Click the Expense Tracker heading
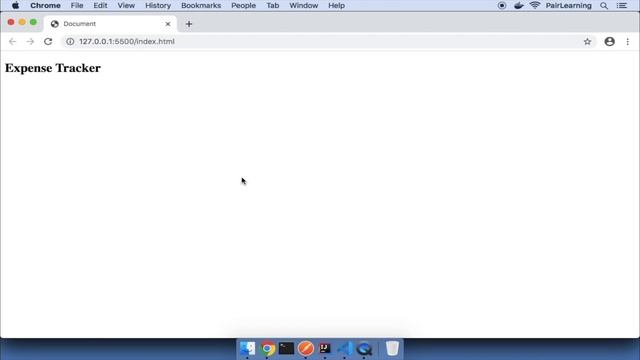640x360 pixels. [53, 68]
